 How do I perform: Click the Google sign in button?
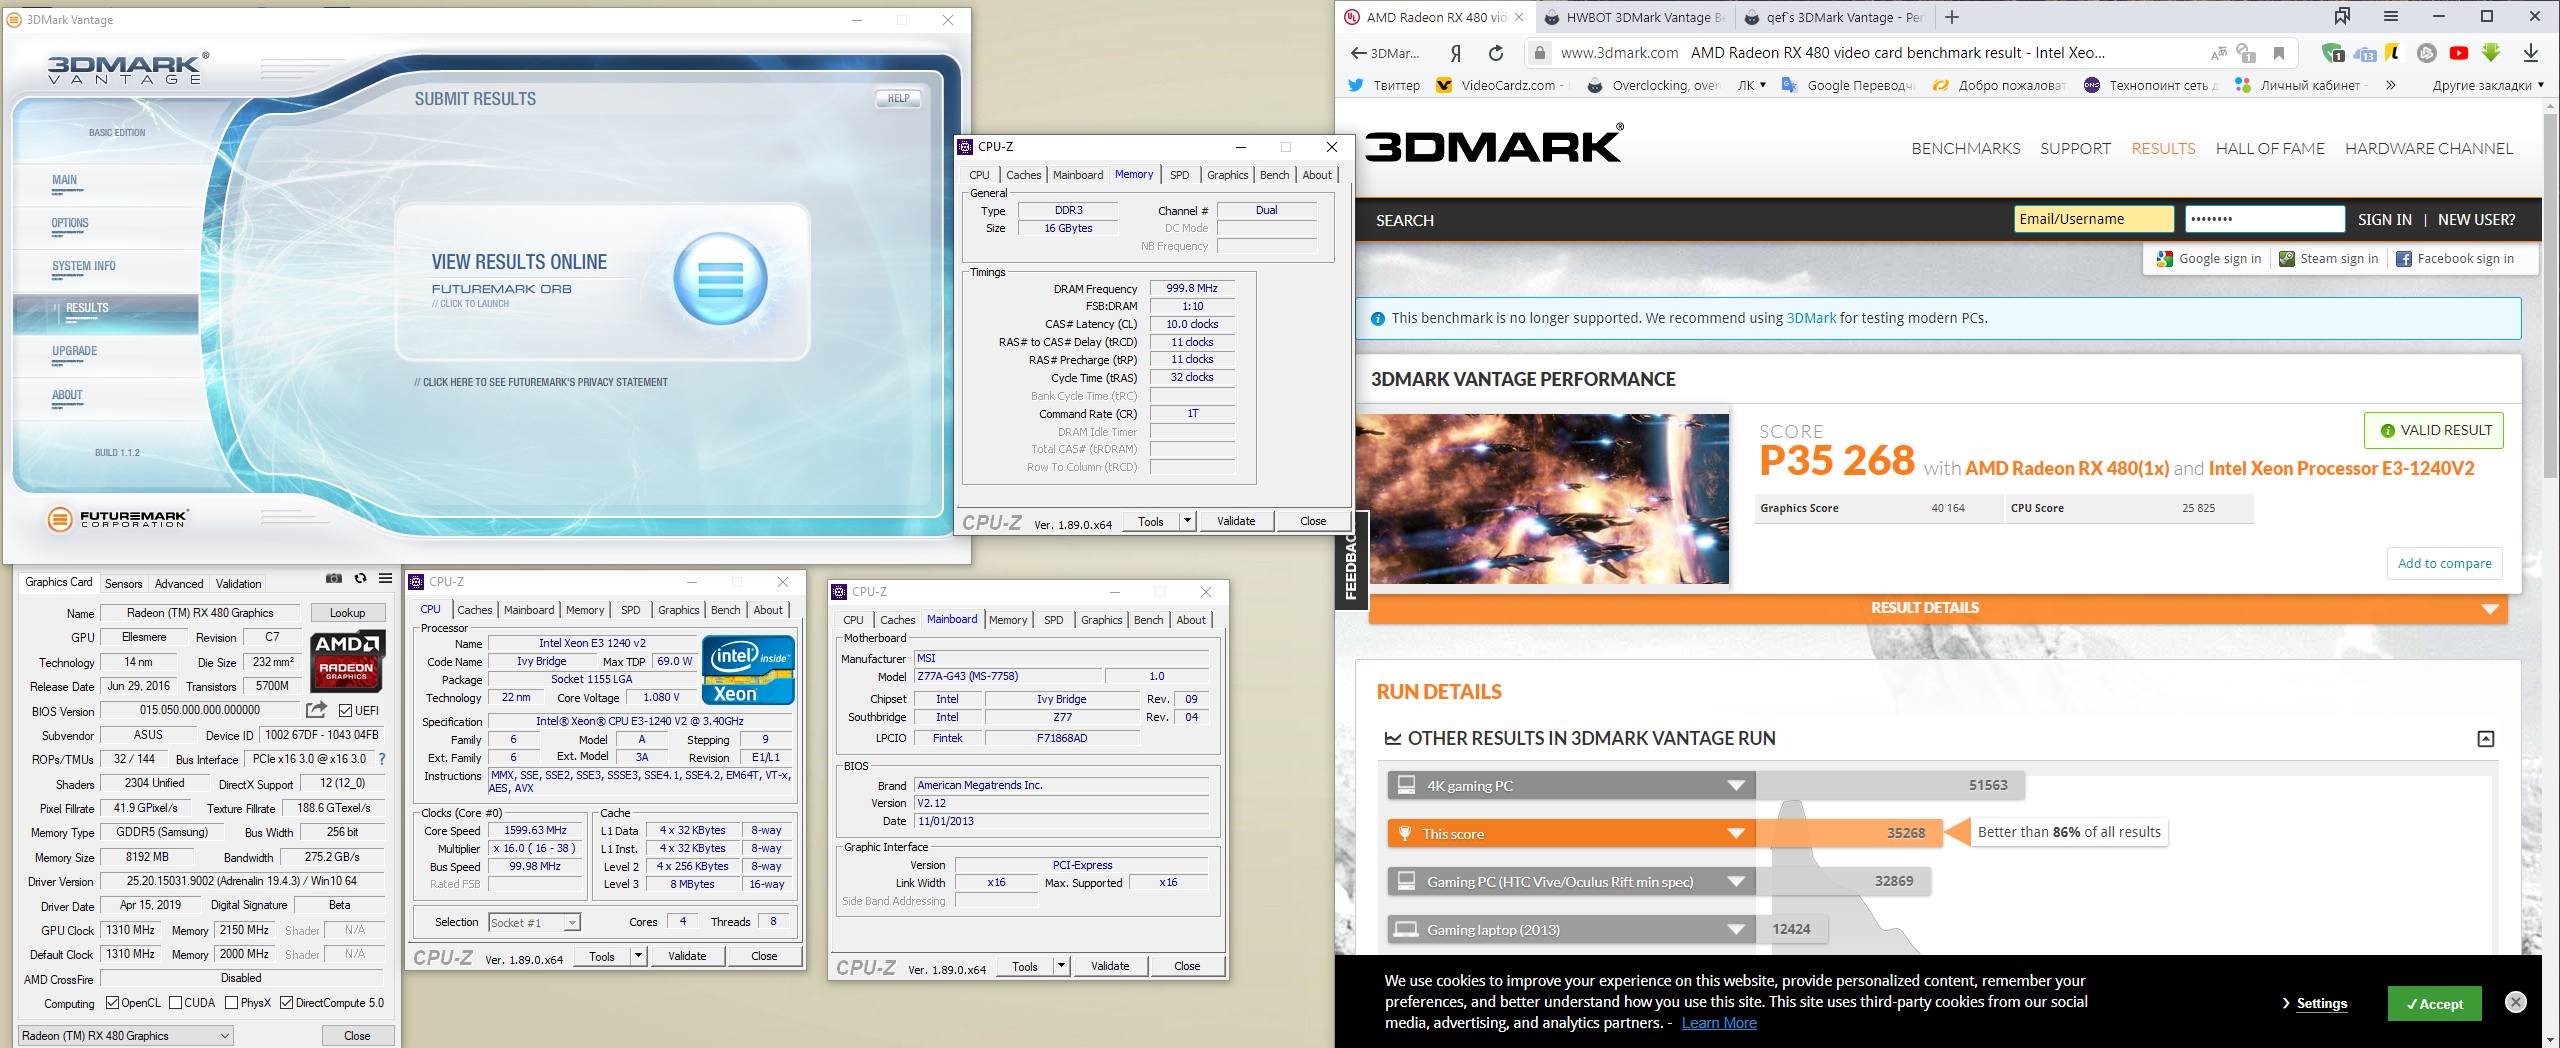pos(2209,258)
